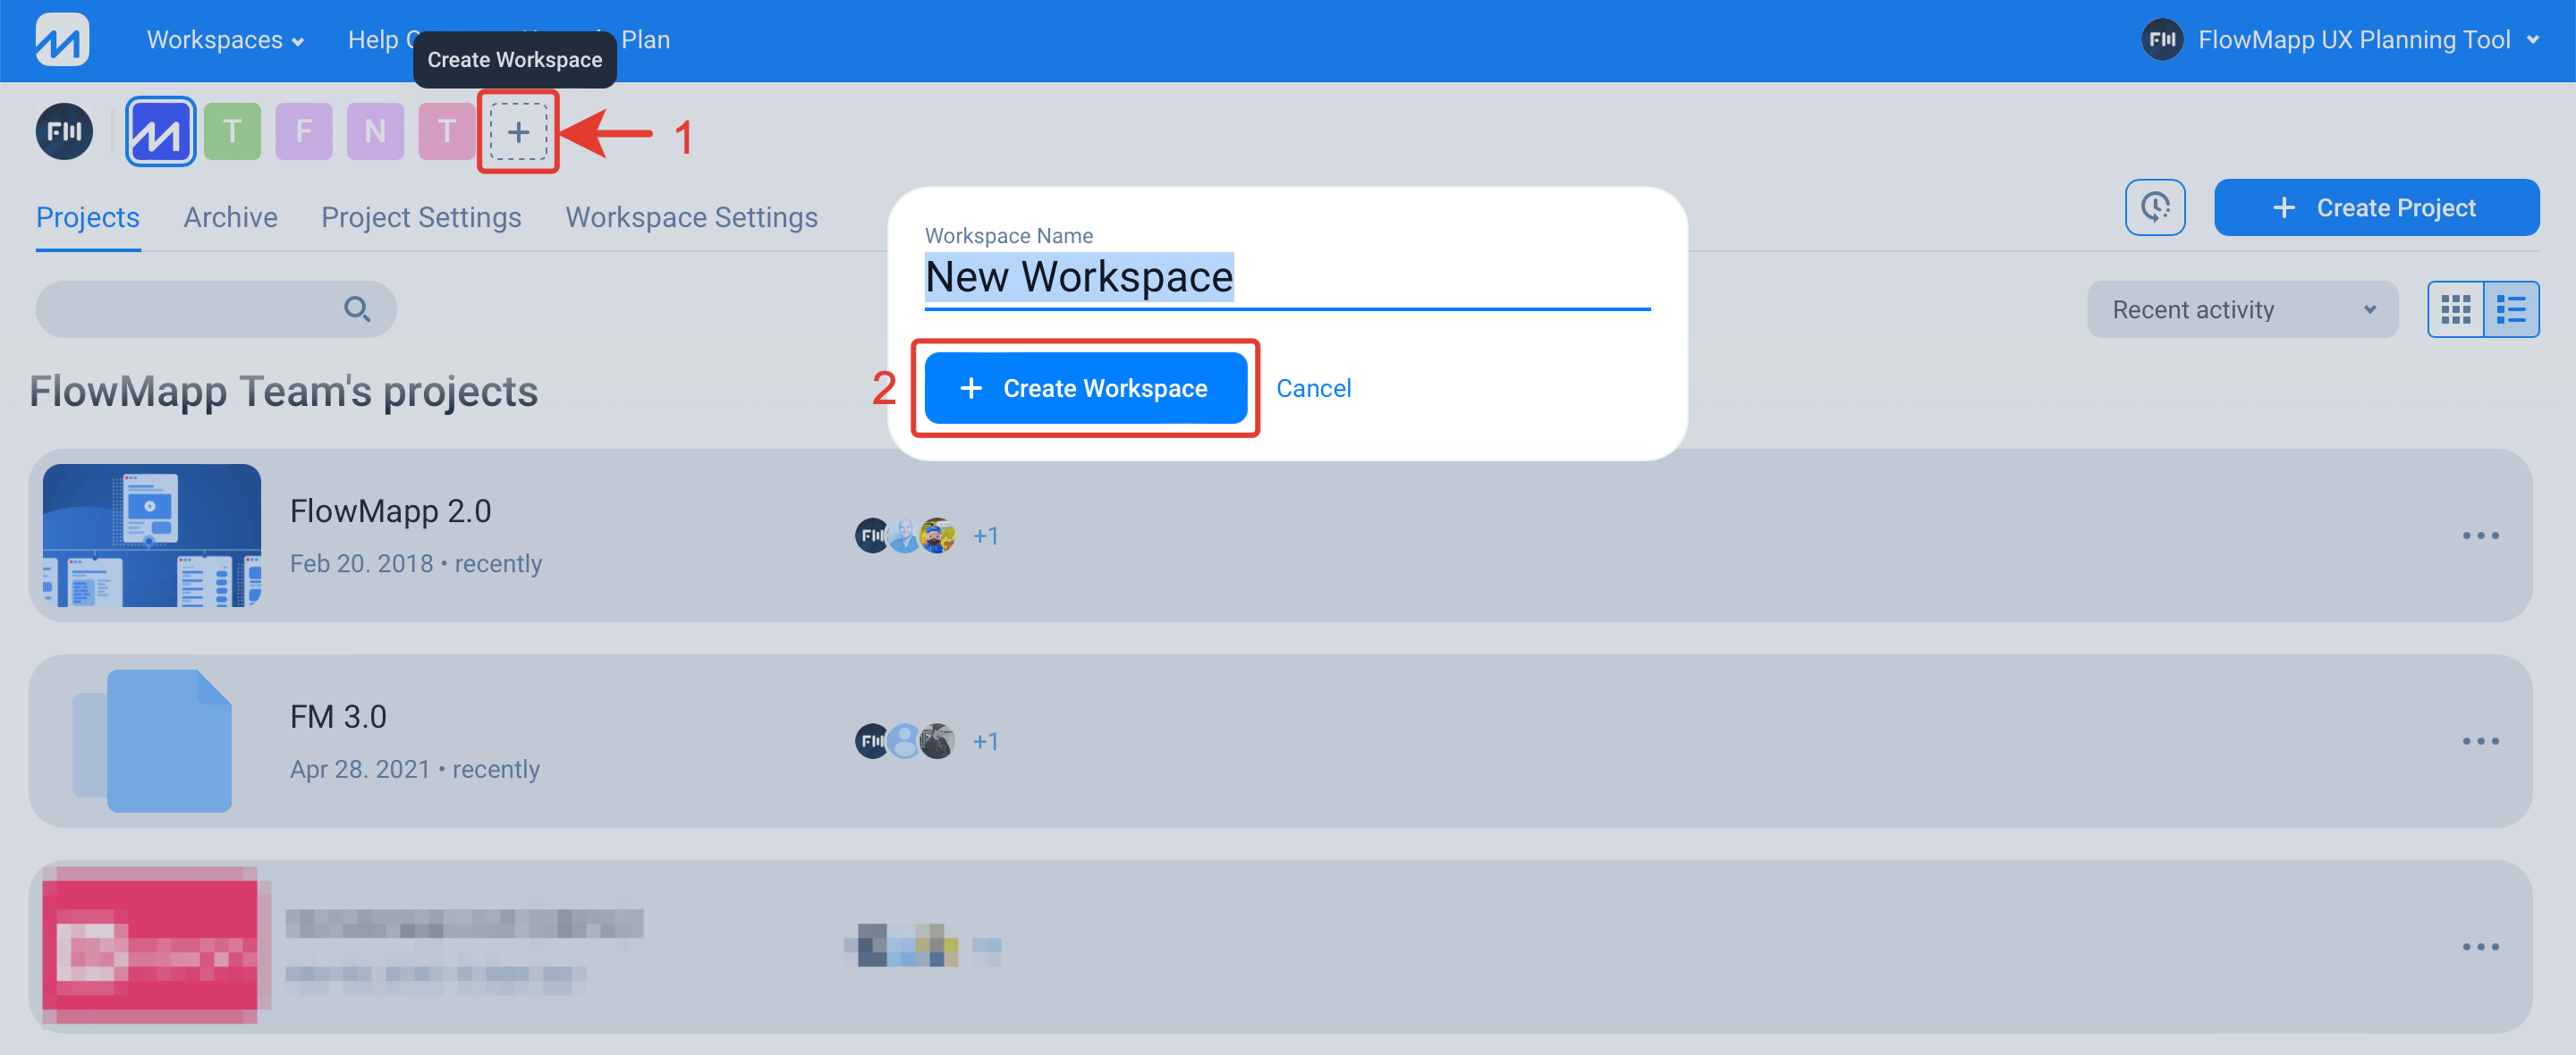Open the FlowMapp 2.0 project title

390,511
